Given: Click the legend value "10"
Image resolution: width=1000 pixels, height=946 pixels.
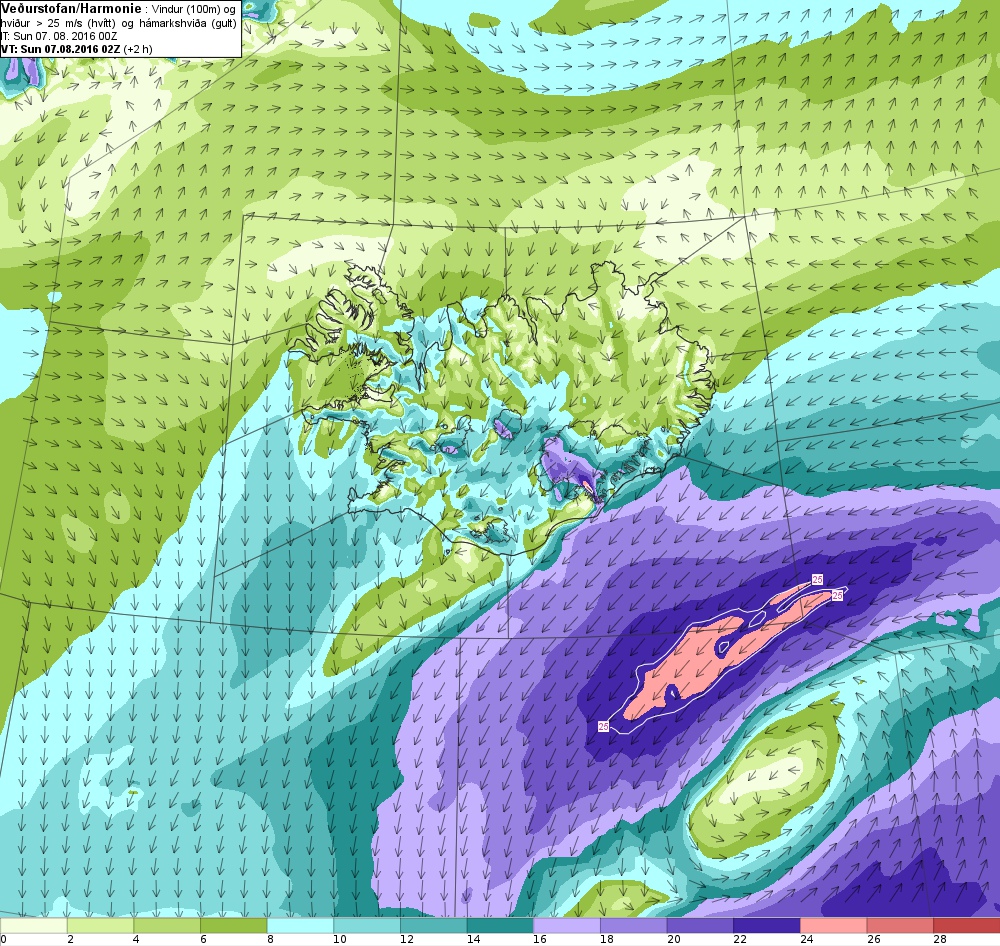Looking at the screenshot, I should pyautogui.click(x=339, y=939).
